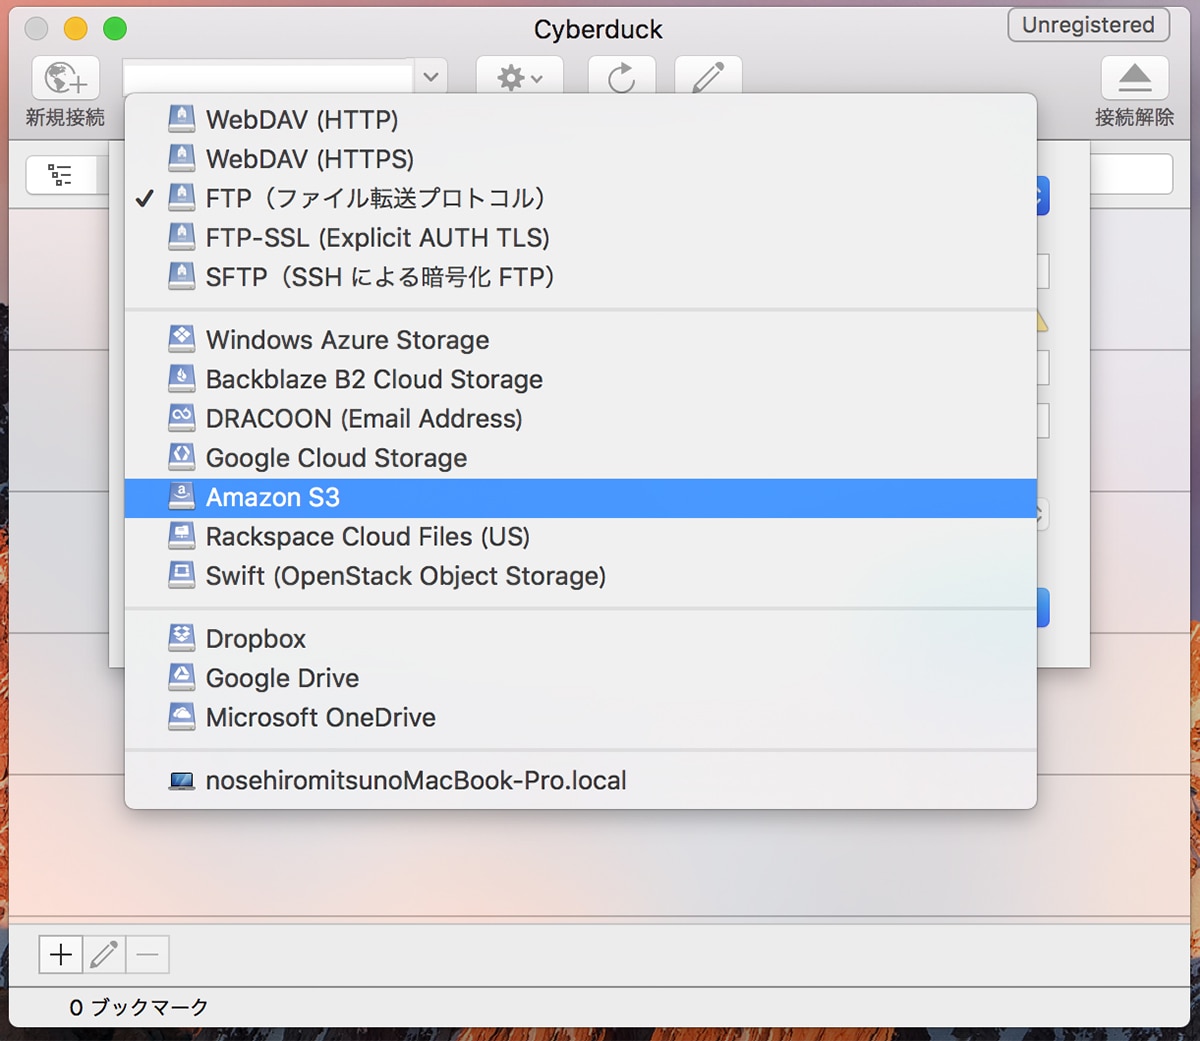Open the gear action menu
This screenshot has height=1041, width=1200.
[x=519, y=77]
